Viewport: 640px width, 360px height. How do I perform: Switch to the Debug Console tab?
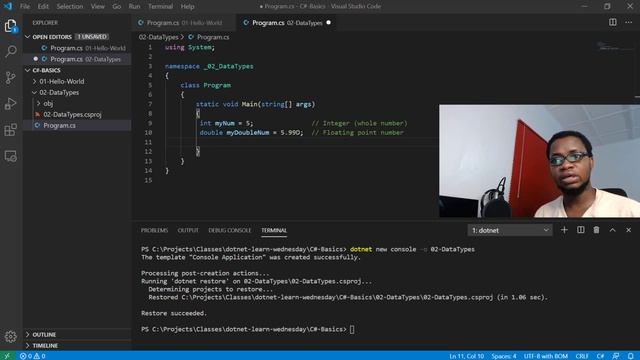pyautogui.click(x=230, y=231)
